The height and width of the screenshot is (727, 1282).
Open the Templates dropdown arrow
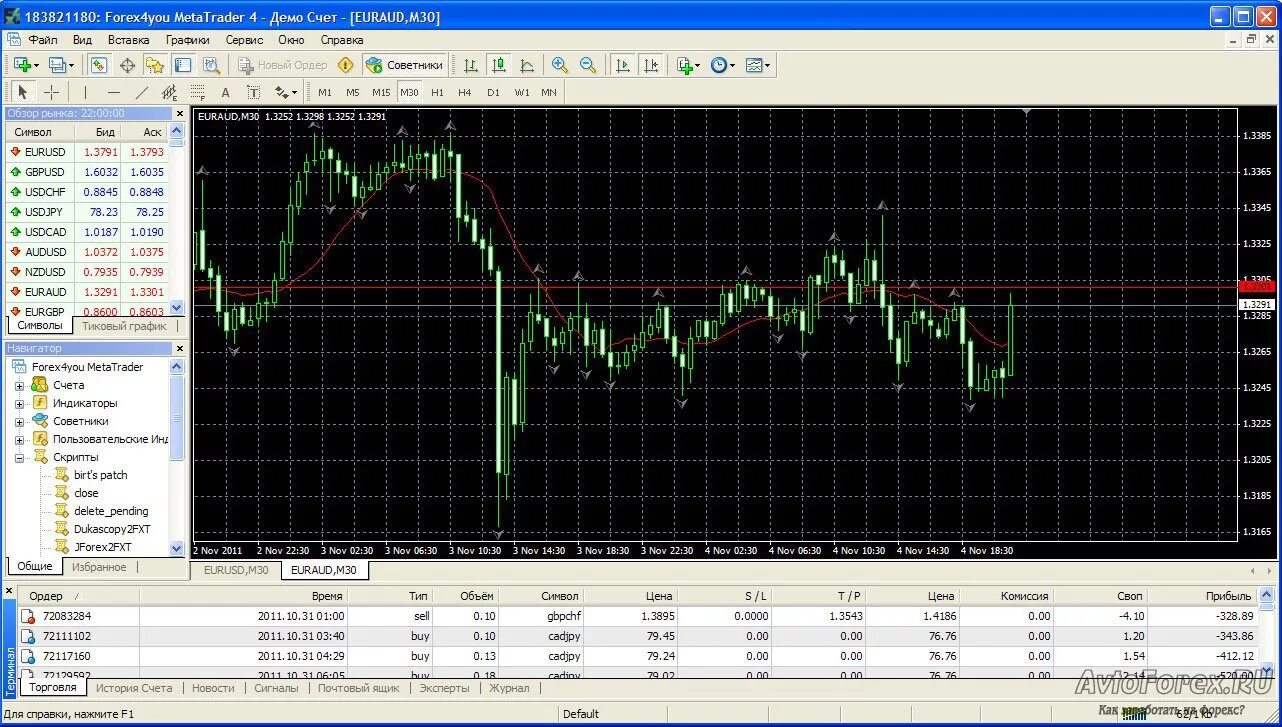pyautogui.click(x=768, y=65)
